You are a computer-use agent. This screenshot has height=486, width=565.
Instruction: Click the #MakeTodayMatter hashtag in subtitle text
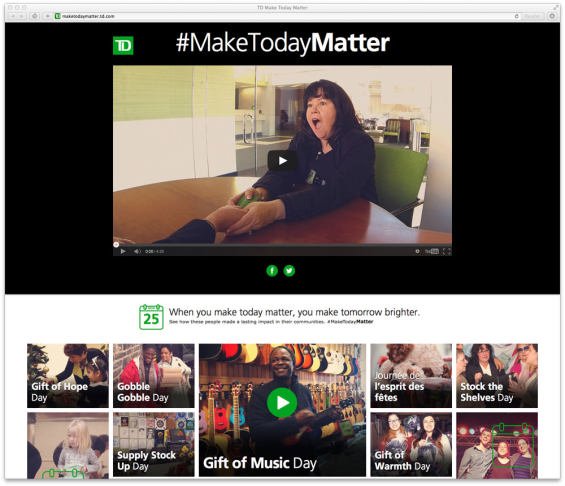point(350,322)
